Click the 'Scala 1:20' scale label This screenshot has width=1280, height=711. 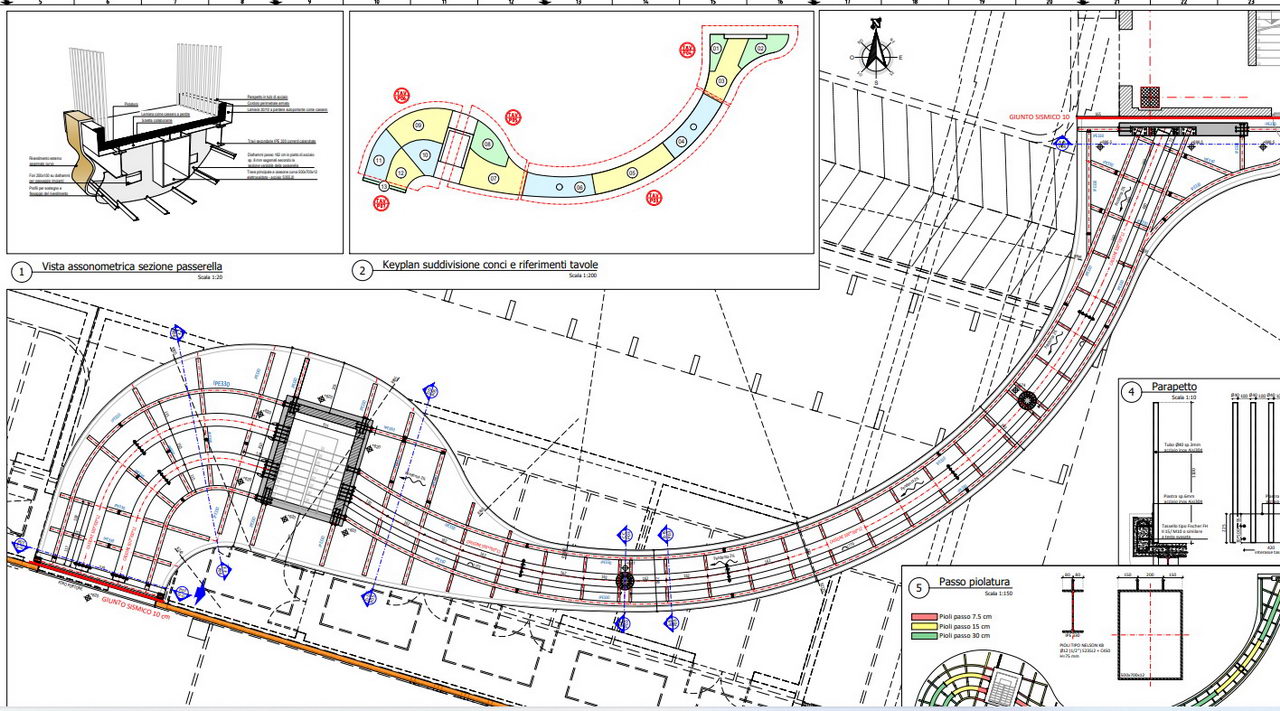210,276
